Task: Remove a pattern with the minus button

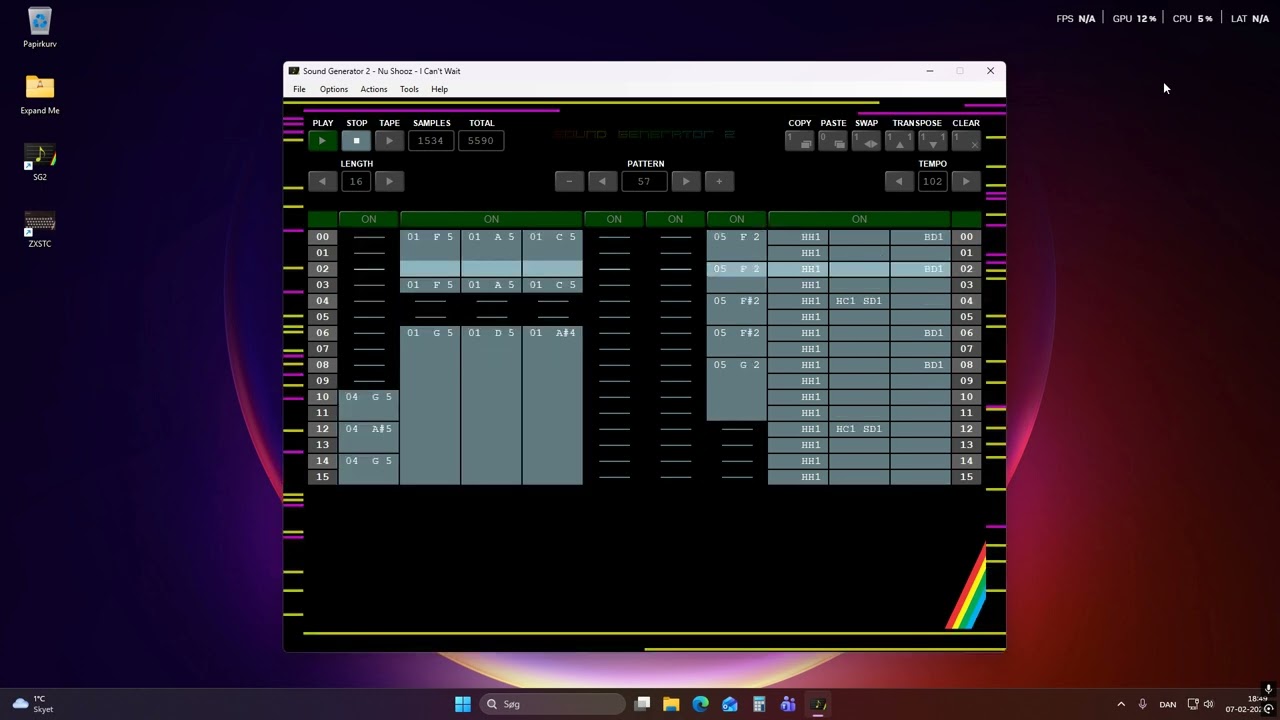Action: [x=569, y=181]
